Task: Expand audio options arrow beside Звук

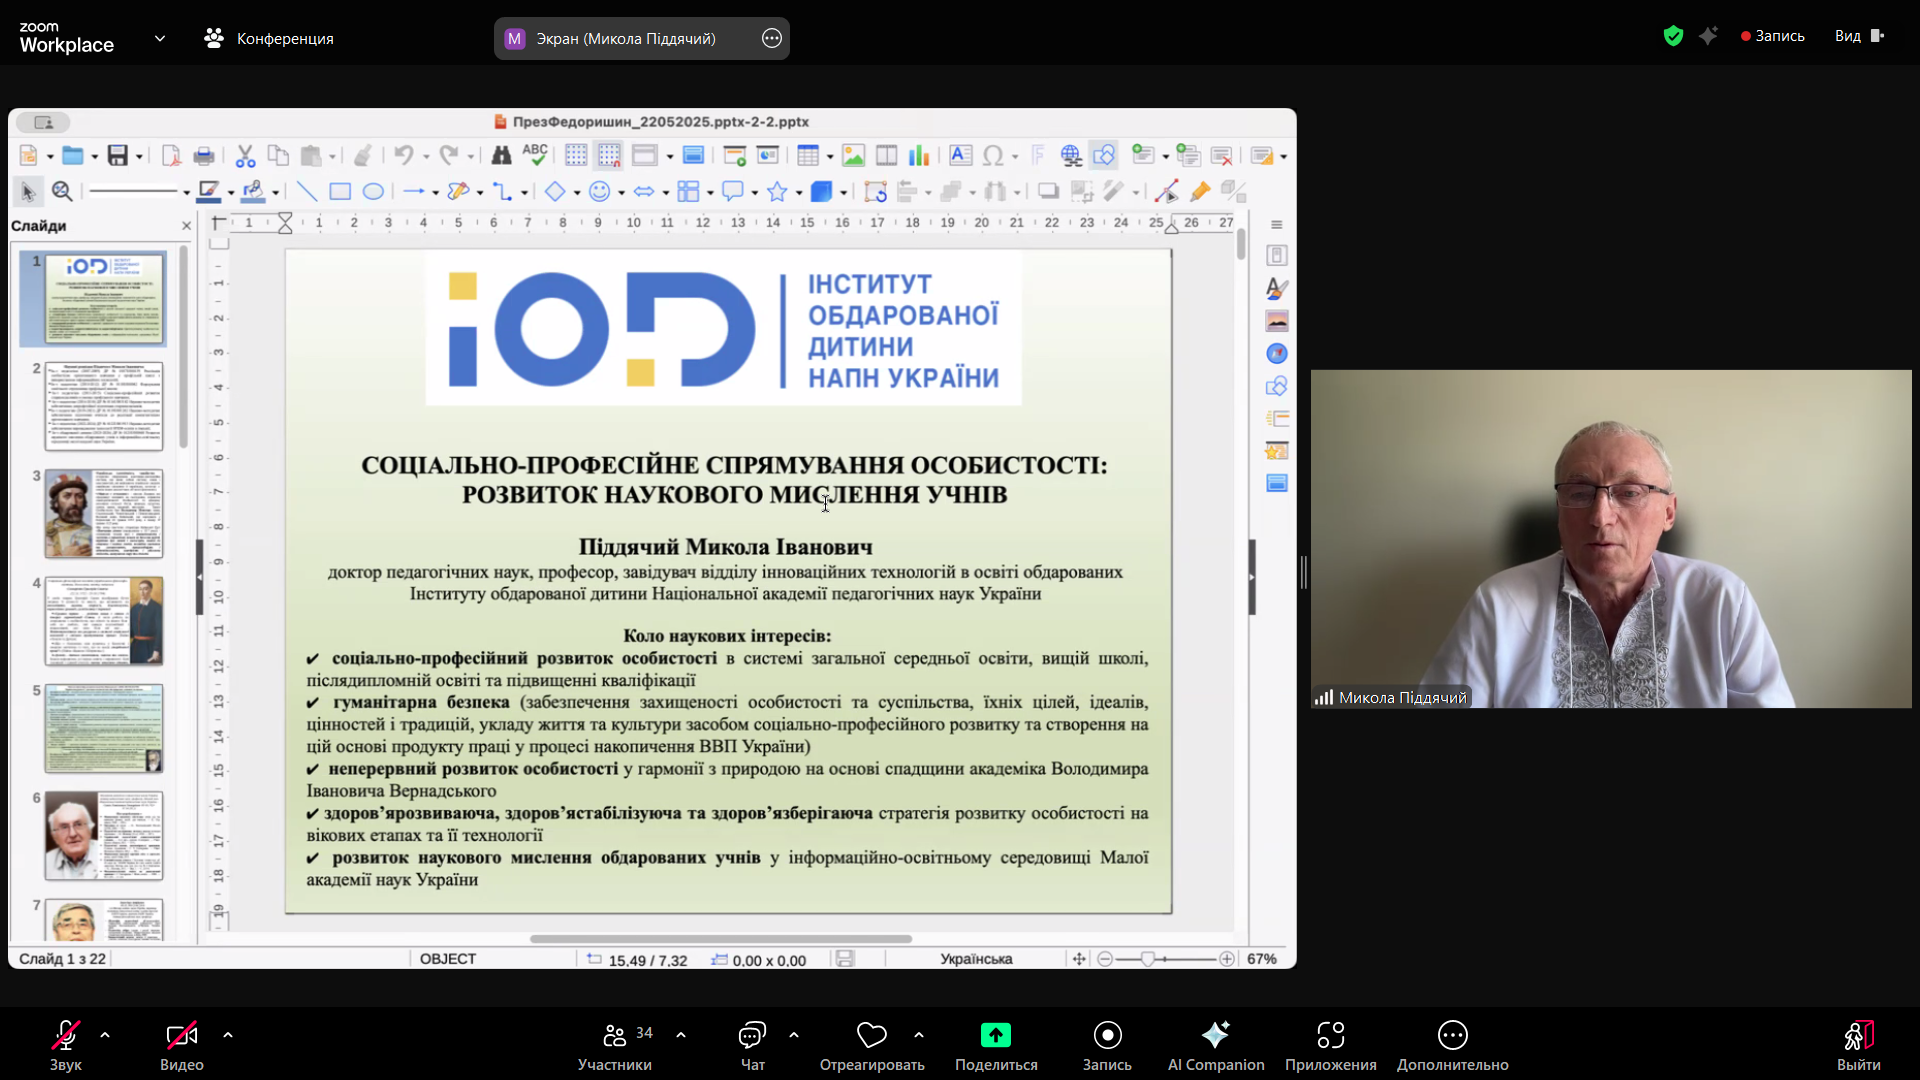Action: (105, 1035)
